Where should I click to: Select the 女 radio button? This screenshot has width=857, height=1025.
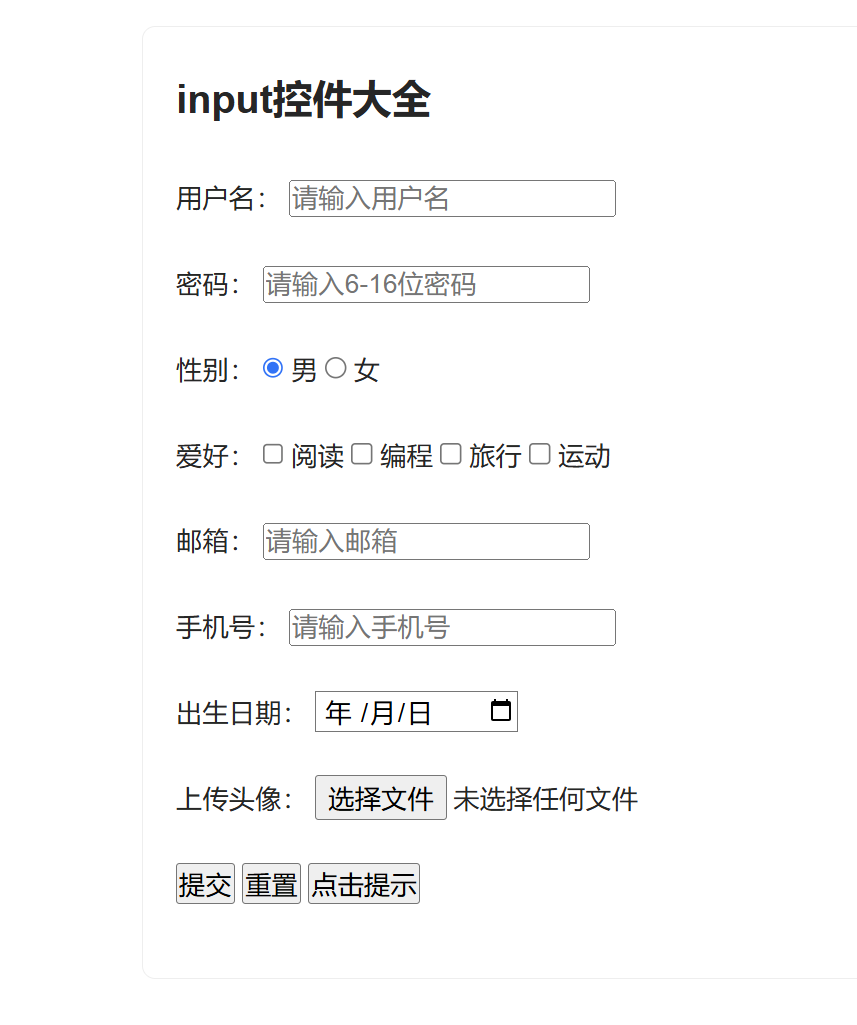coord(336,368)
